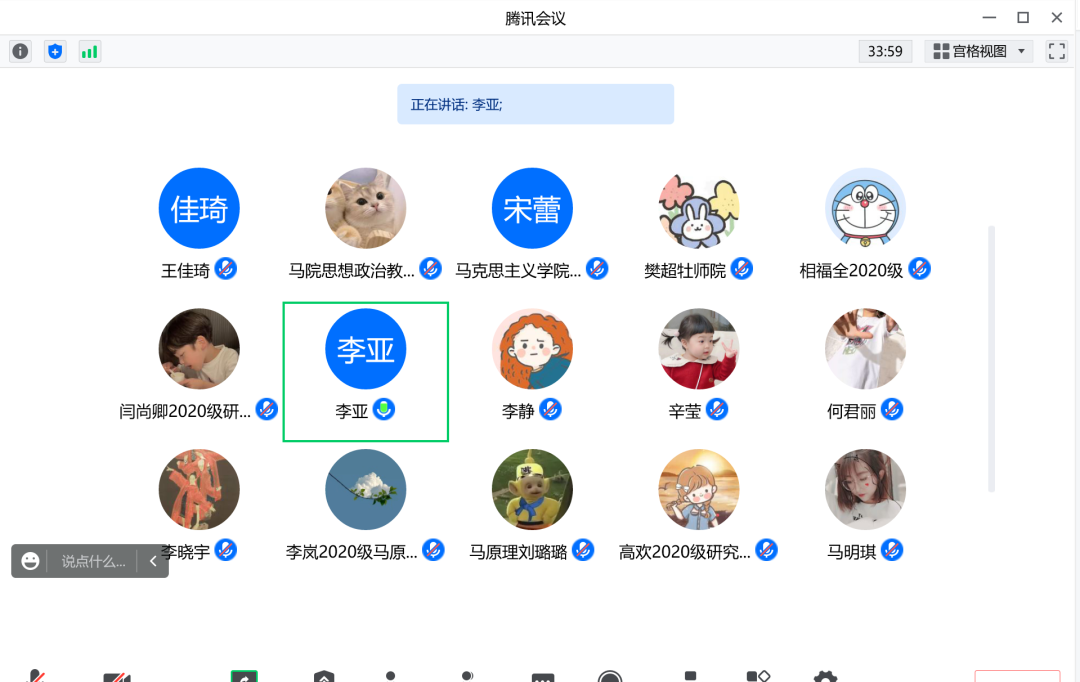Click the blue security shield icon
The width and height of the screenshot is (1080, 682).
click(x=55, y=52)
